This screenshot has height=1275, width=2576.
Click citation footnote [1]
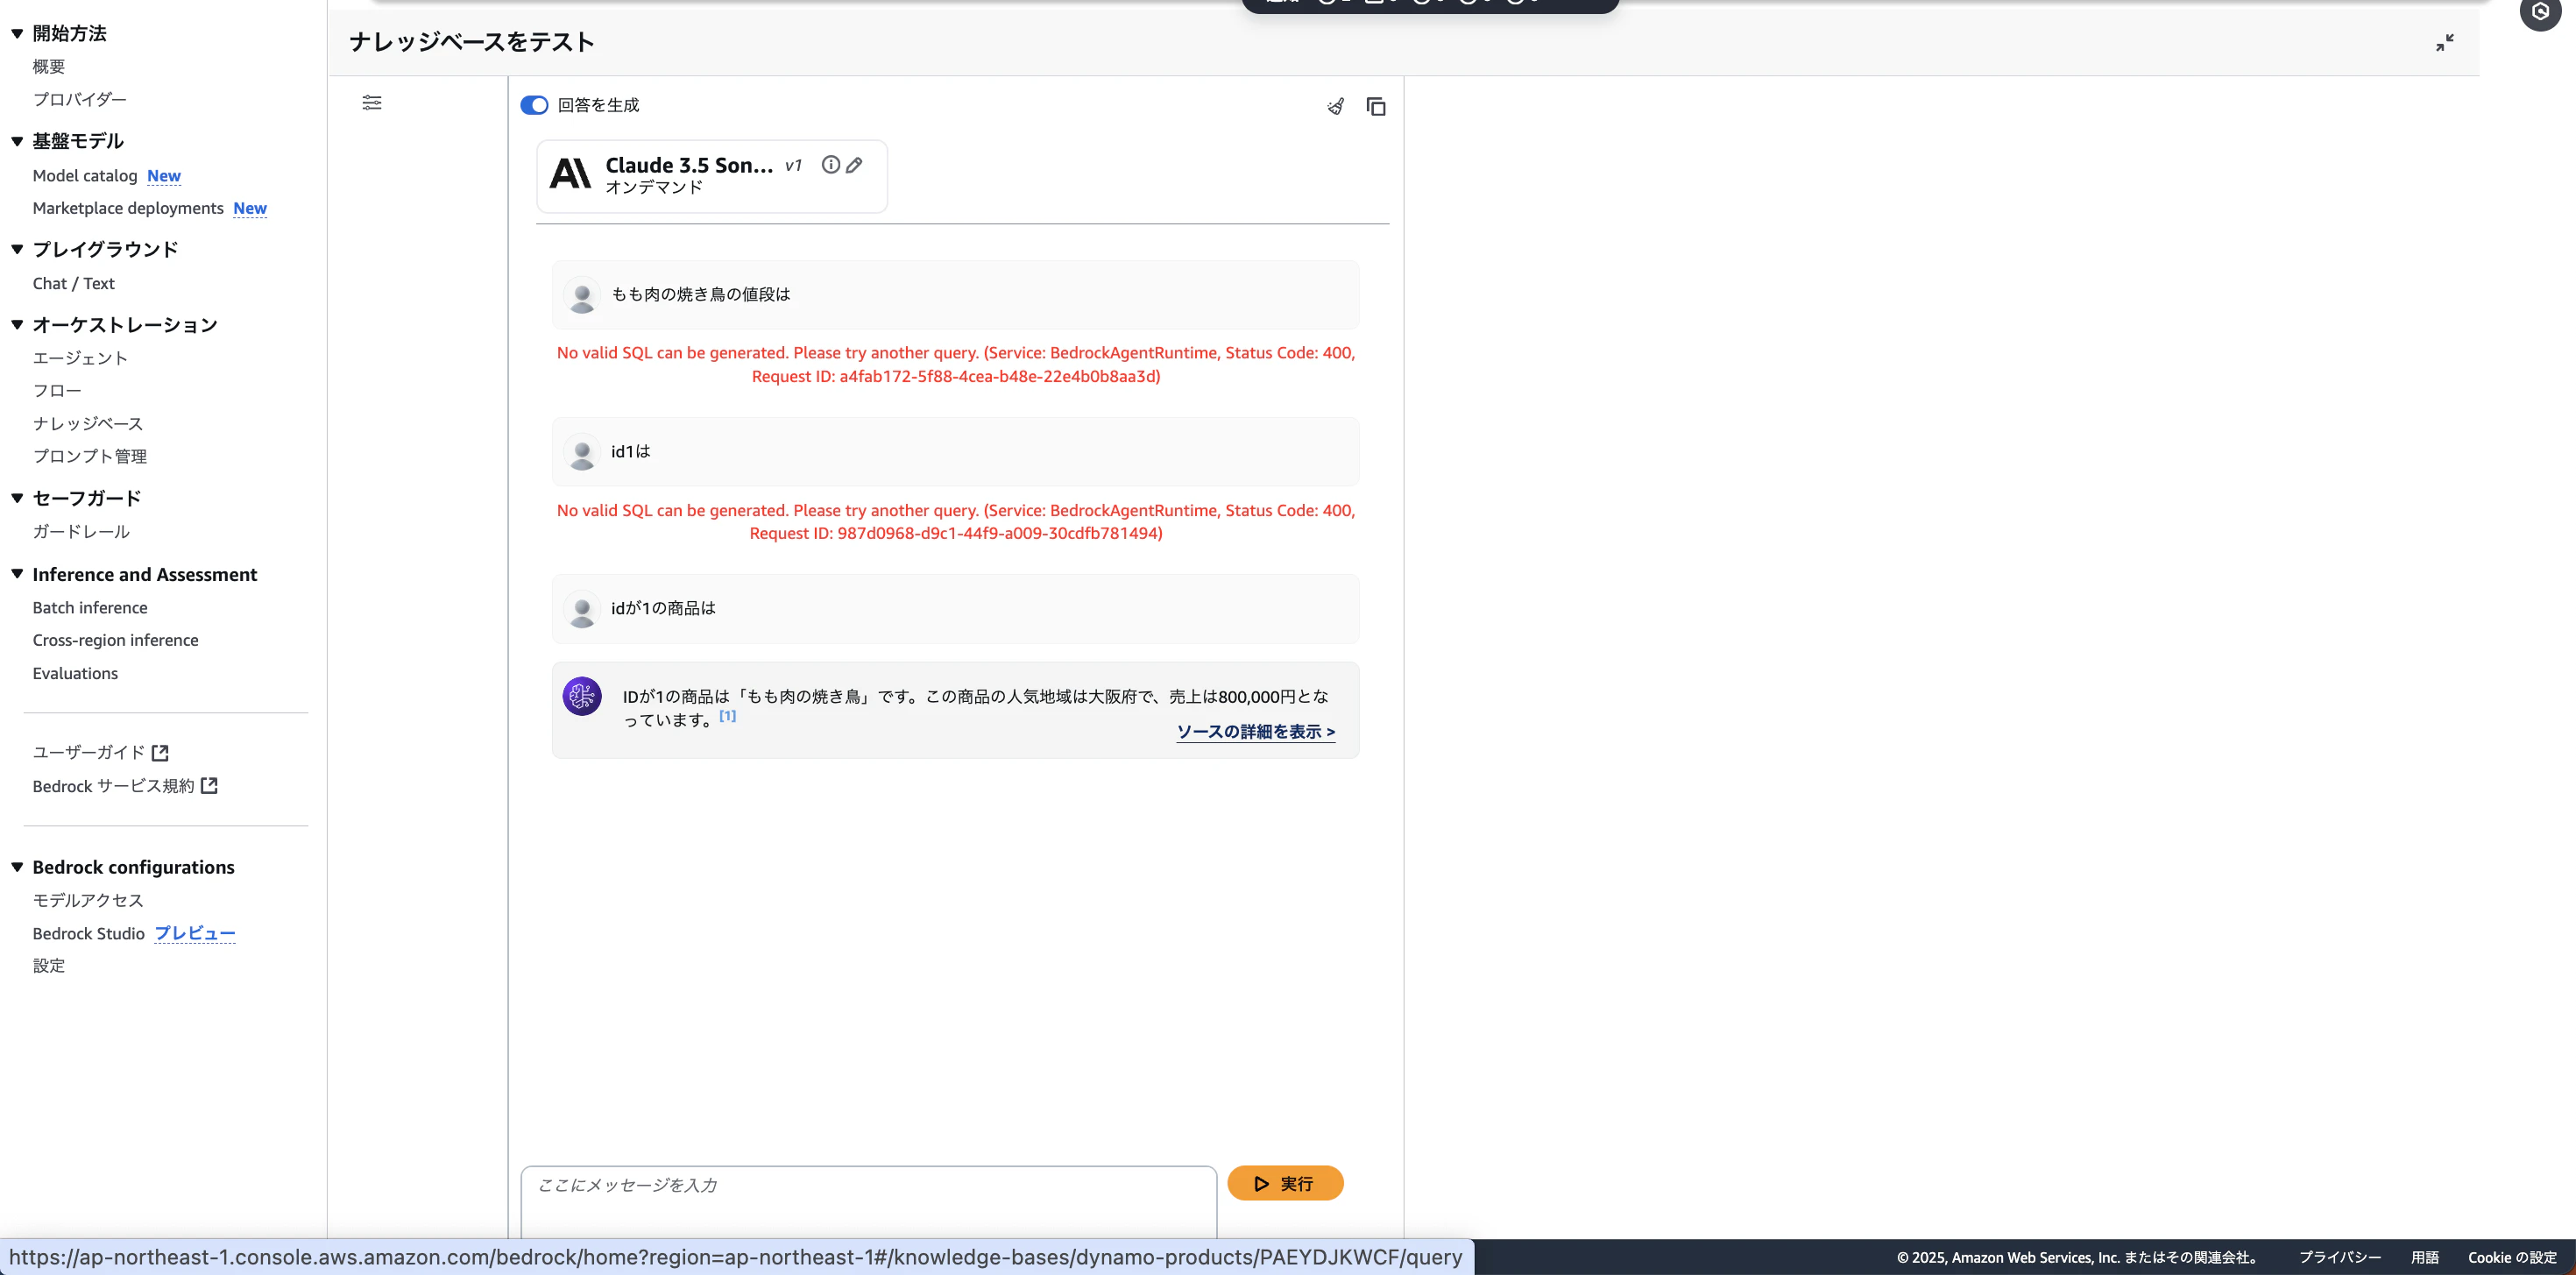pos(727,715)
